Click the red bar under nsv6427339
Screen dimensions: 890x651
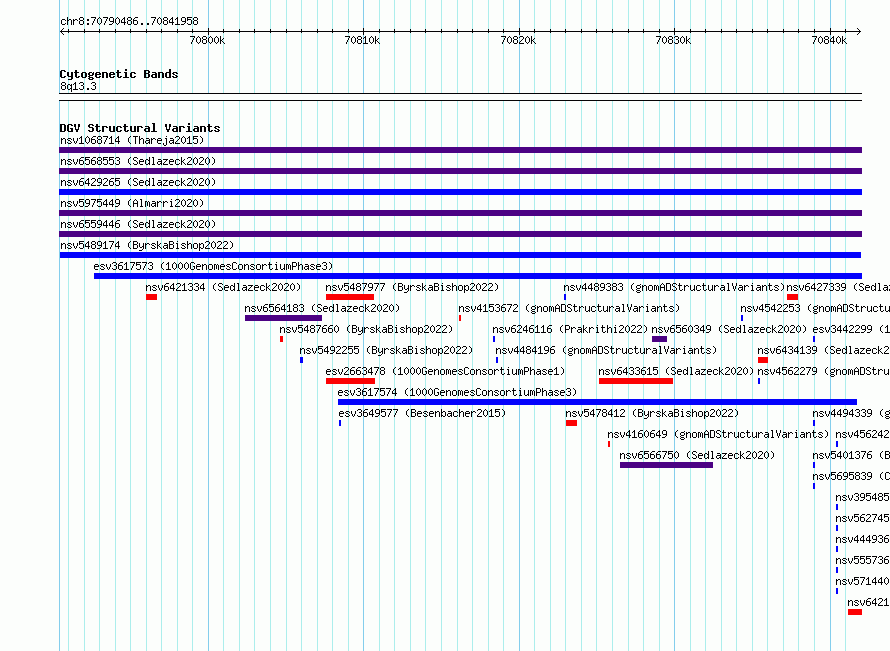click(x=792, y=297)
